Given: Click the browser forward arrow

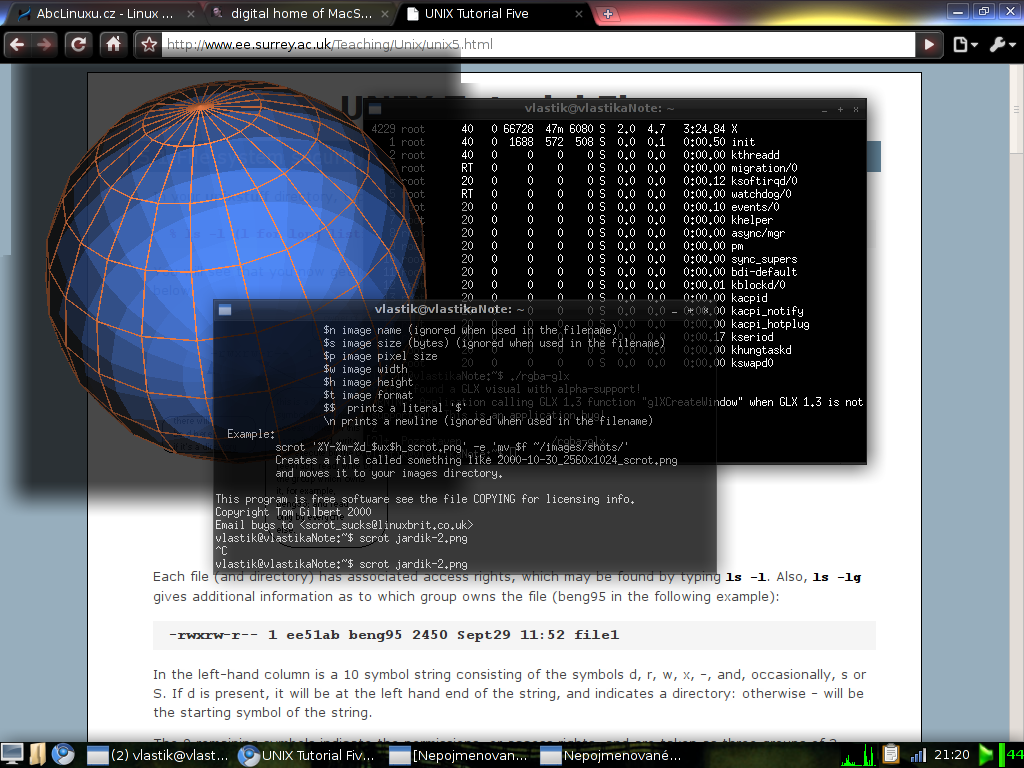Looking at the screenshot, I should tap(44, 44).
